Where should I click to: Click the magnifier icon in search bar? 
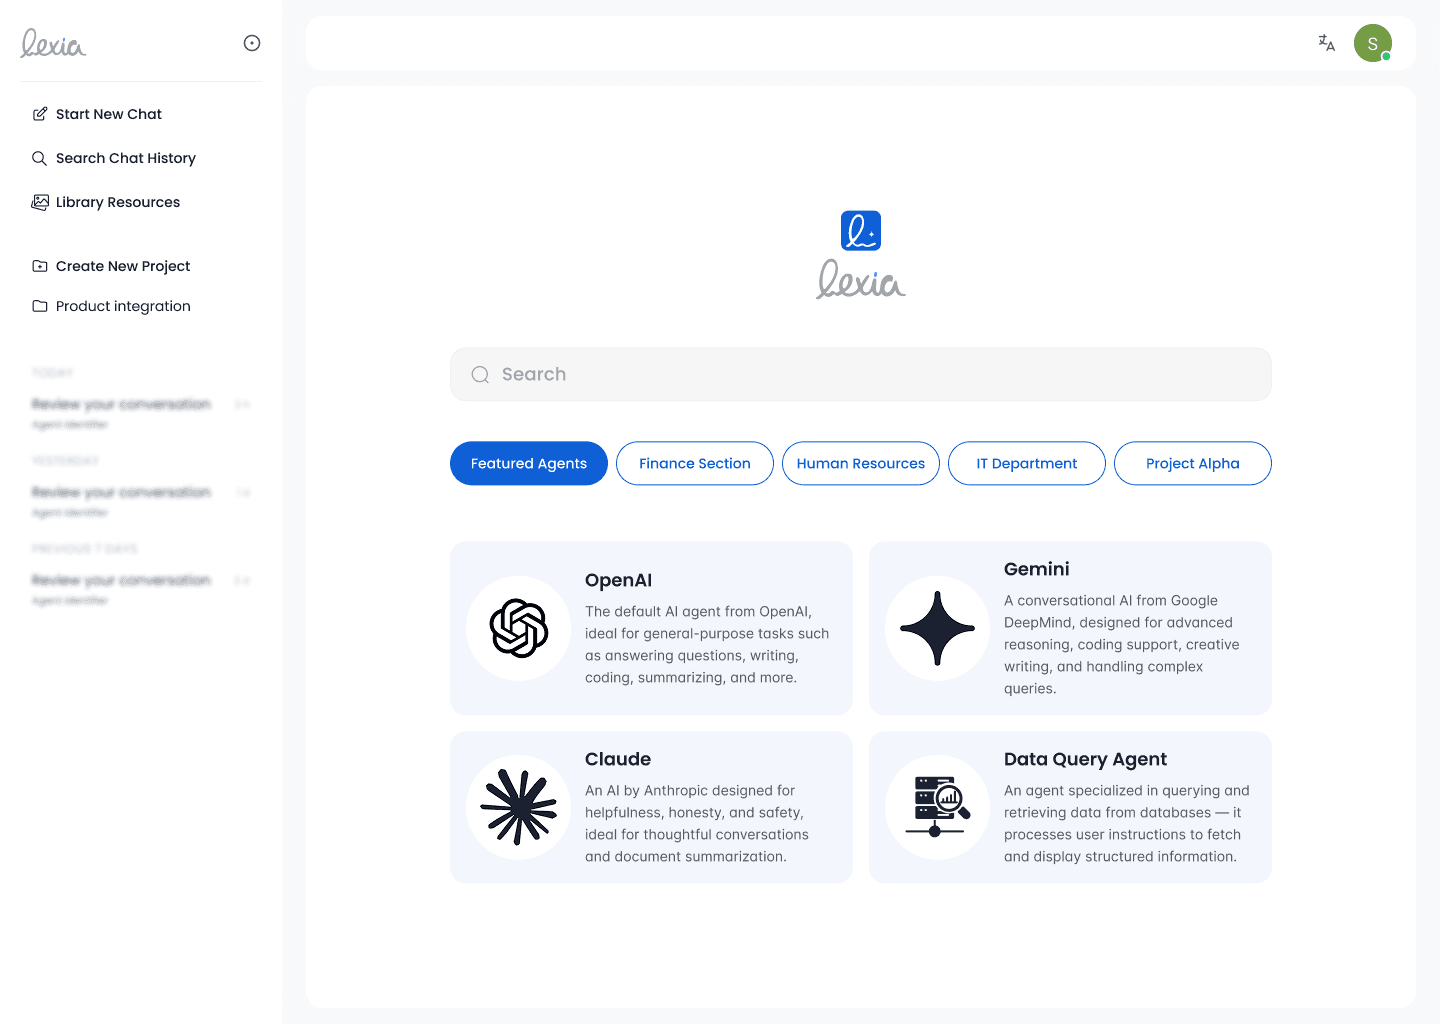481,374
